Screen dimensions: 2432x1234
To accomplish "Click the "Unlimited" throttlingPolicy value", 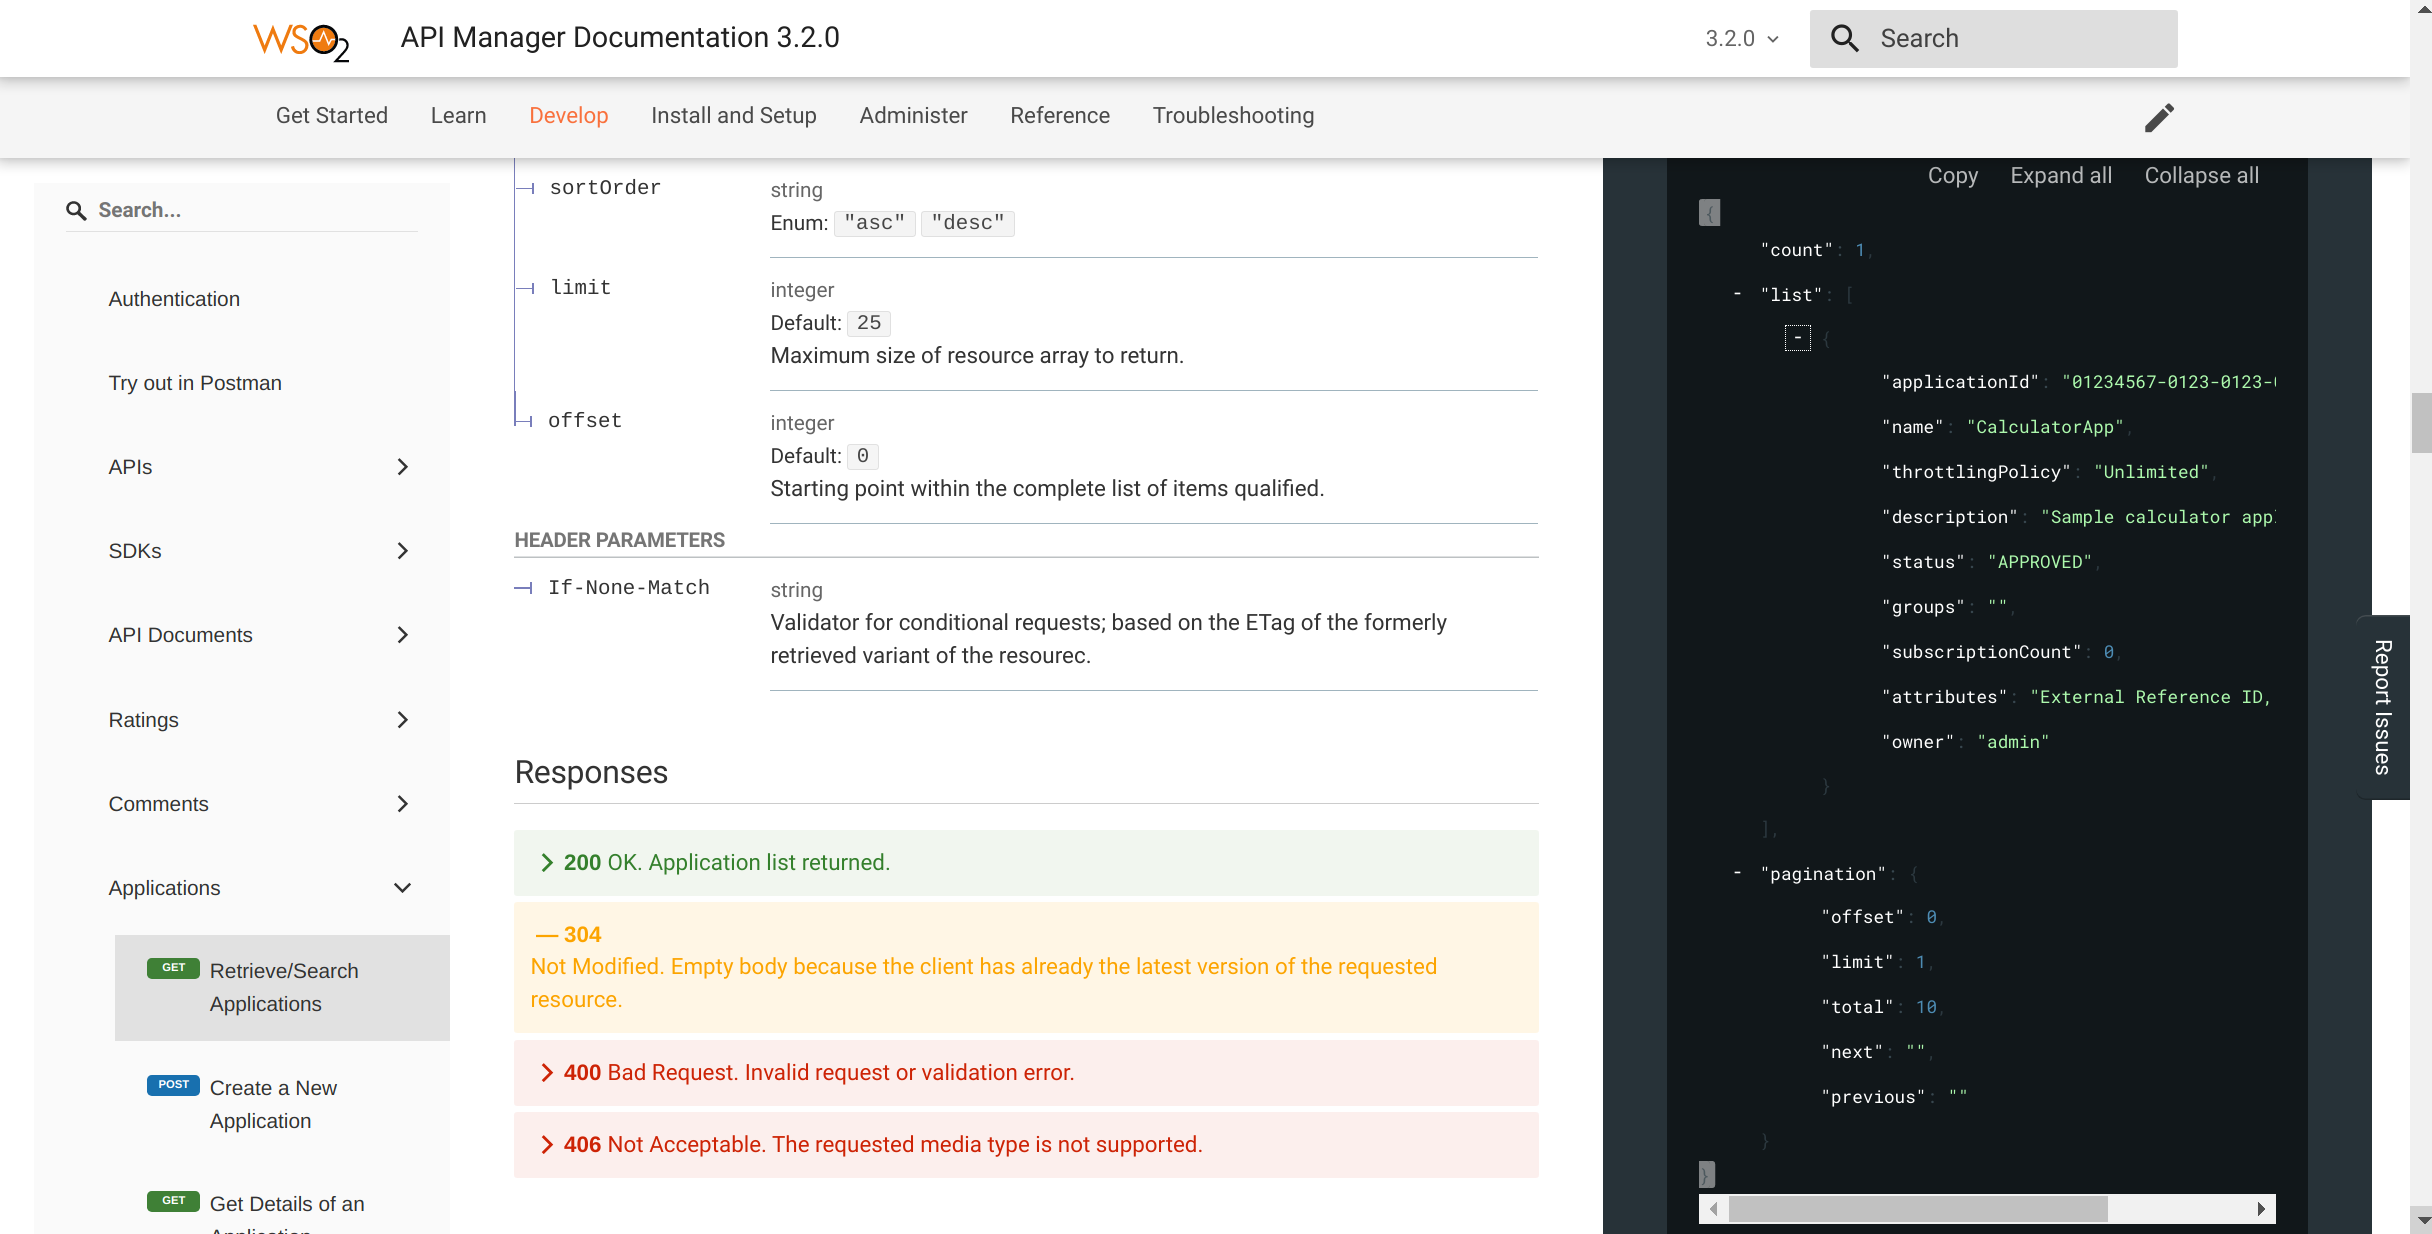I will point(2152,472).
